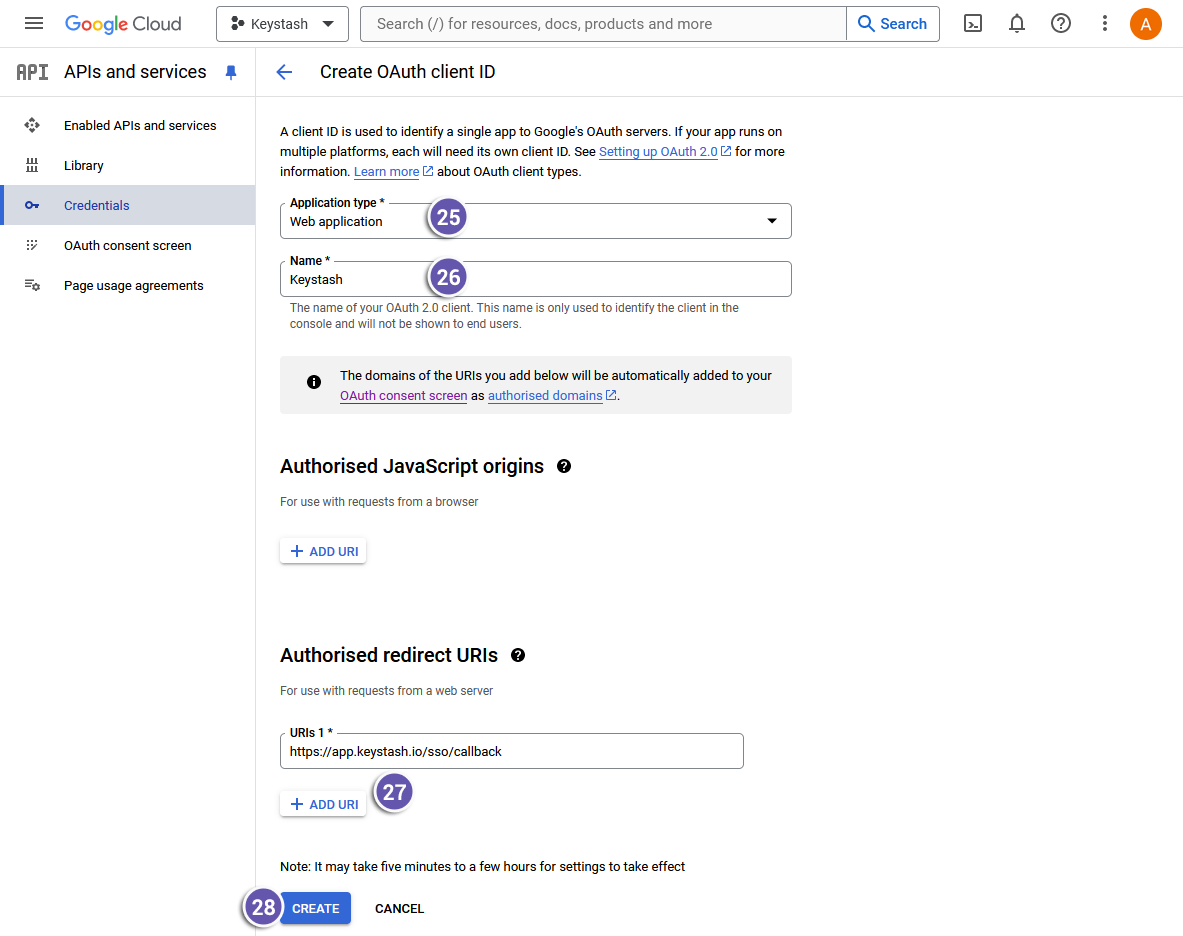Viewport: 1183px width, 936px height.
Task: Click the search resources input field
Action: tap(604, 24)
